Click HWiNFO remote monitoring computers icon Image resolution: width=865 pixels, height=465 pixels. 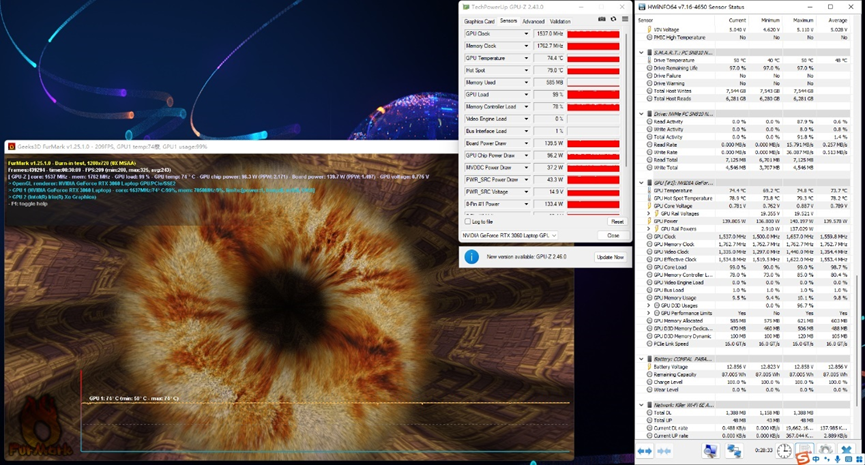click(710, 452)
